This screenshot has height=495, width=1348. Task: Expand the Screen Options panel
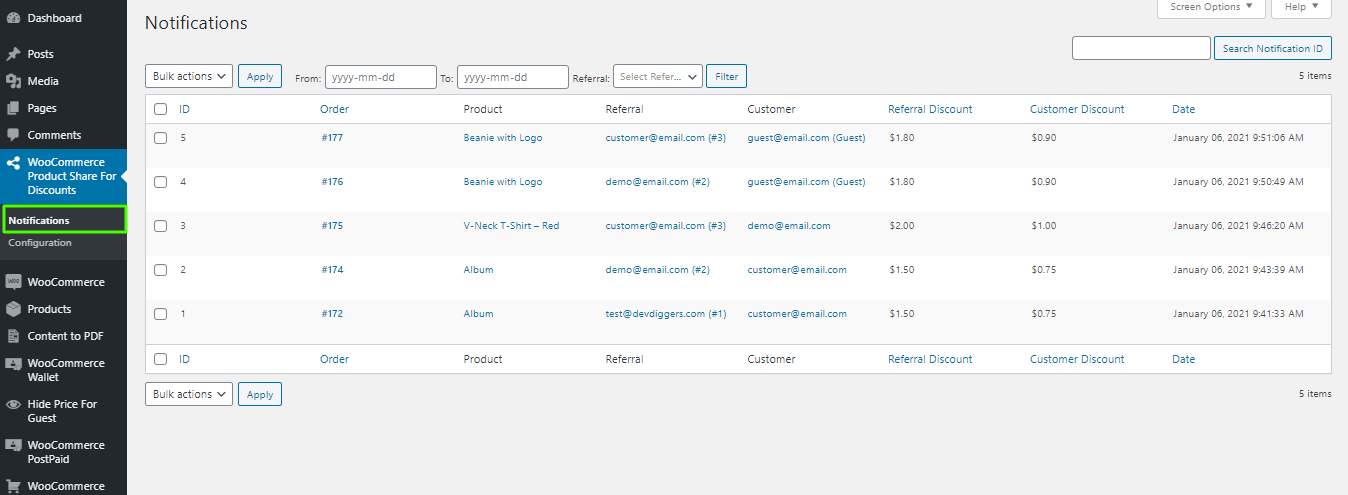1211,7
